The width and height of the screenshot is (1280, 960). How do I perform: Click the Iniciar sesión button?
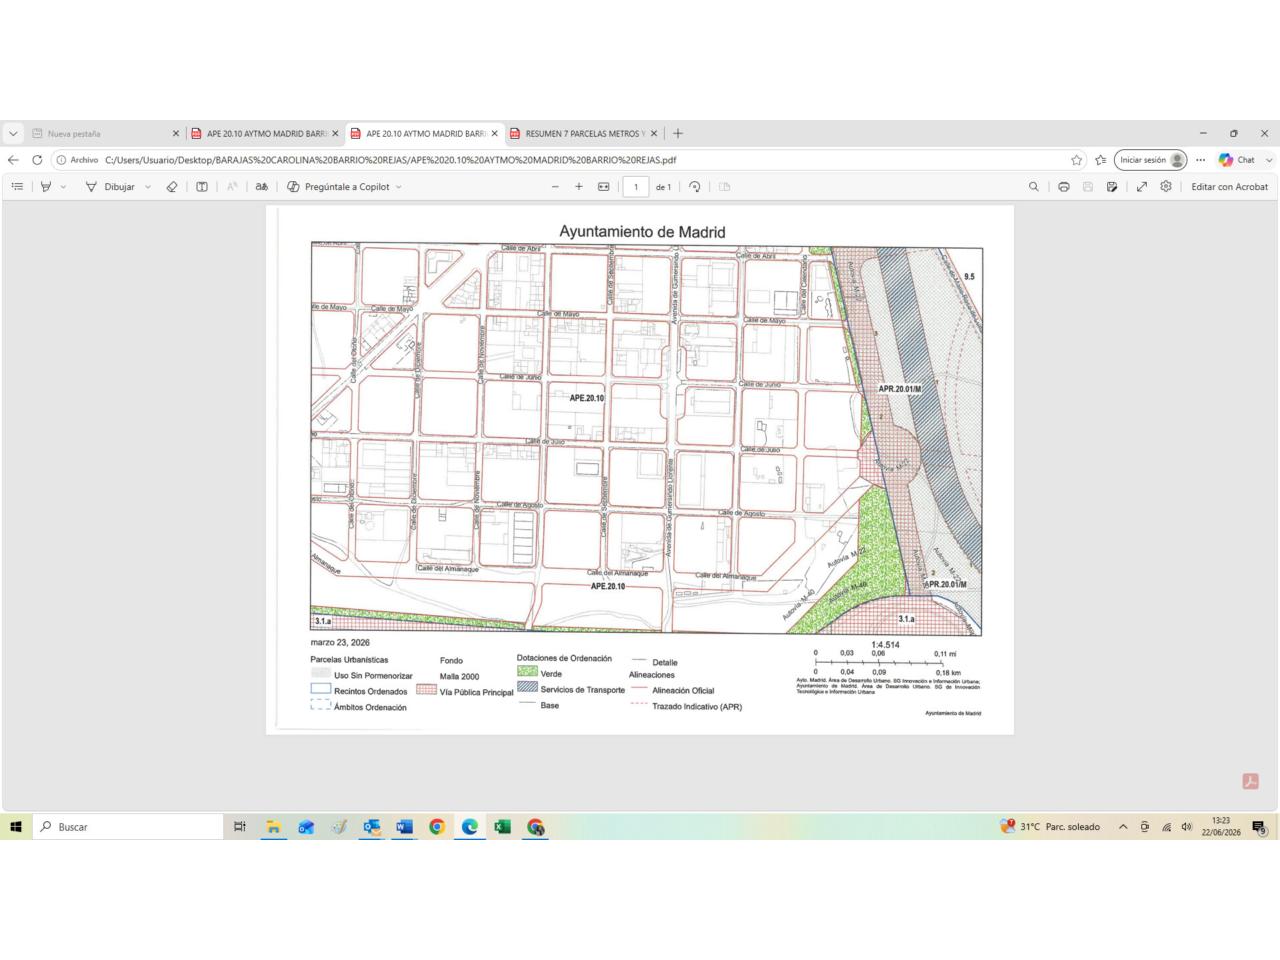click(1151, 160)
